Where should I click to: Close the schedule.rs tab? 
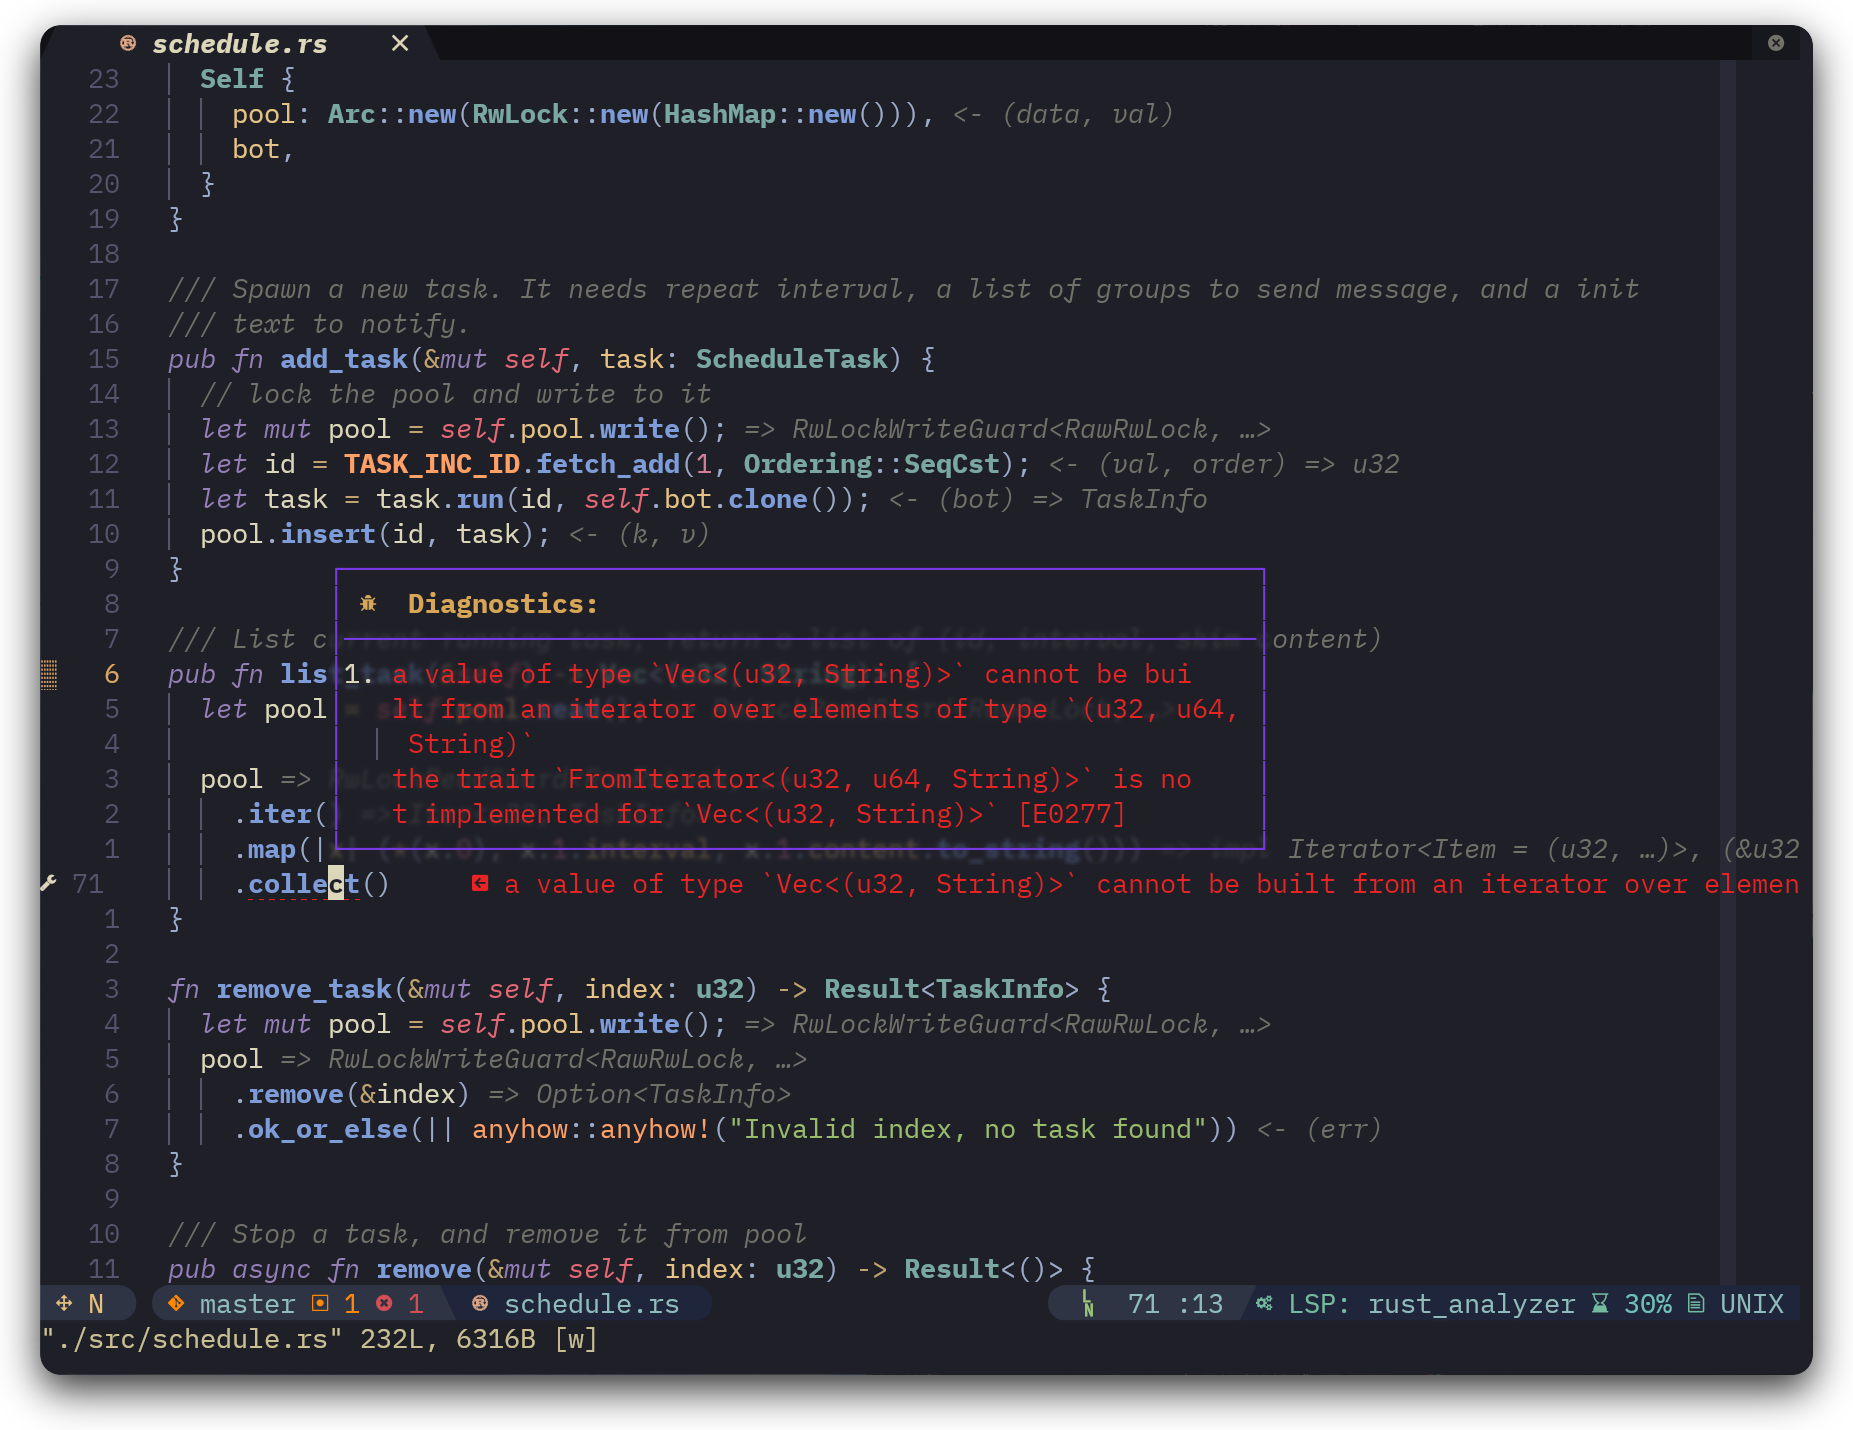(x=400, y=43)
